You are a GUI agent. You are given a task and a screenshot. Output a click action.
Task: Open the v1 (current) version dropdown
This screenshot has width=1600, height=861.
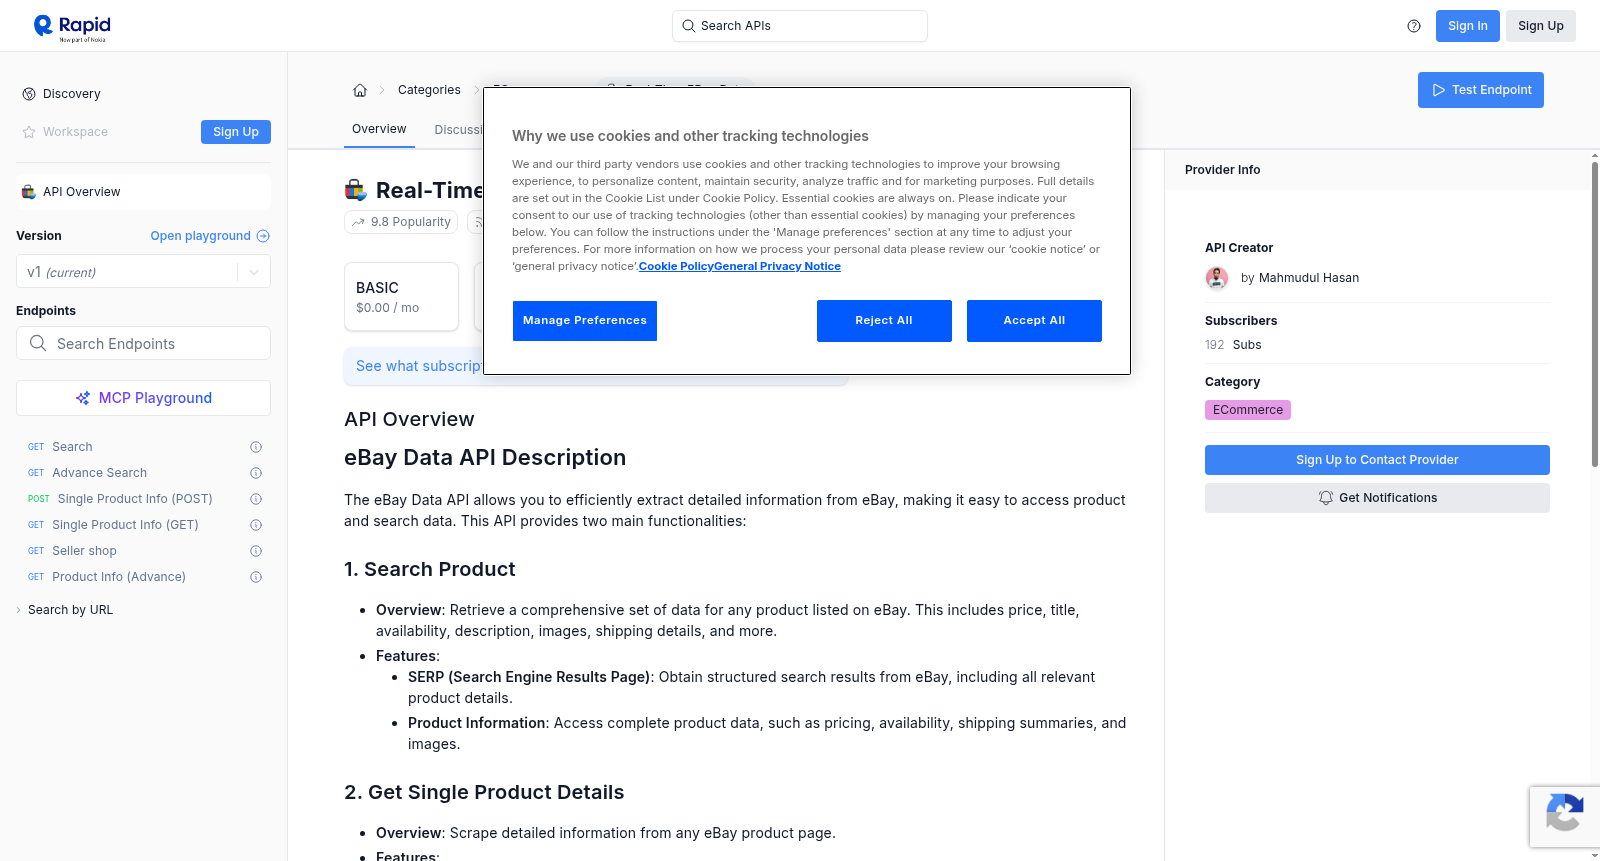click(x=143, y=272)
